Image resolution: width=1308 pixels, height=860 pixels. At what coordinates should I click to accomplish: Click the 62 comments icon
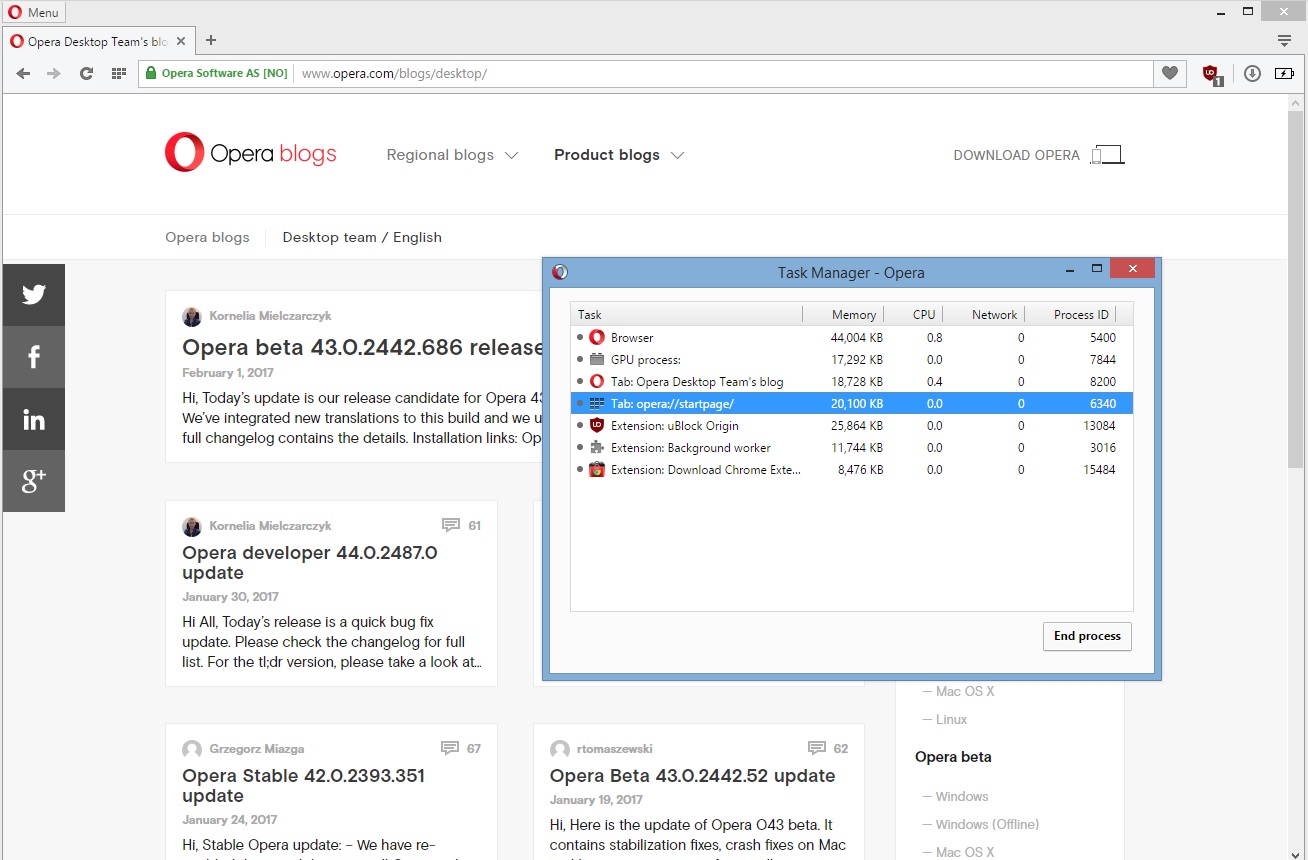point(817,748)
